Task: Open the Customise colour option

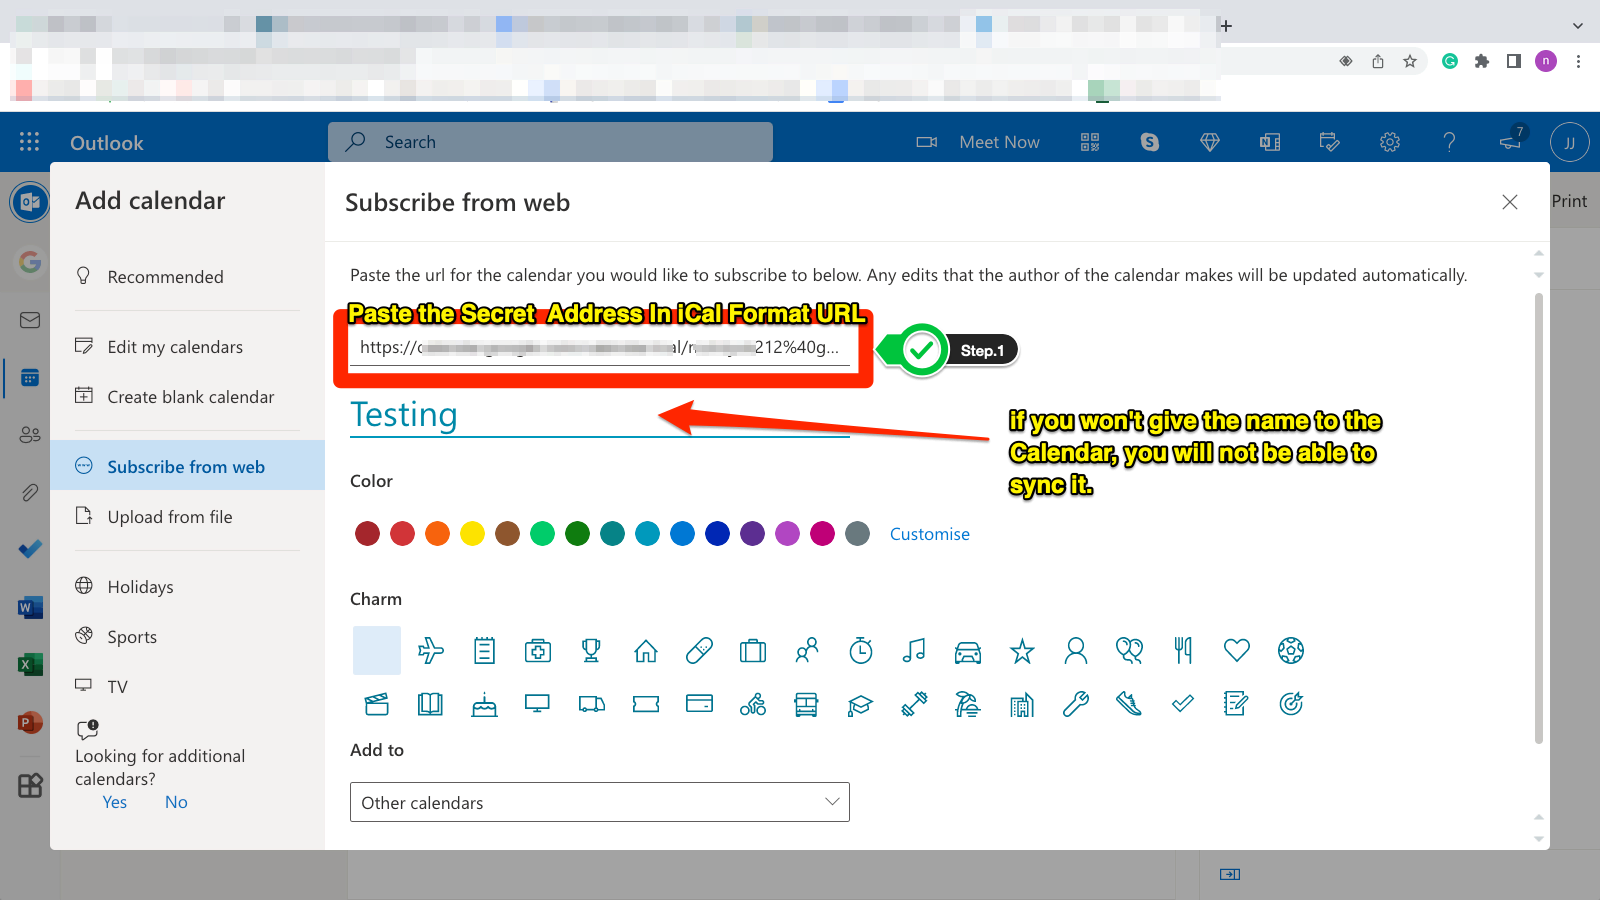Action: 929,534
